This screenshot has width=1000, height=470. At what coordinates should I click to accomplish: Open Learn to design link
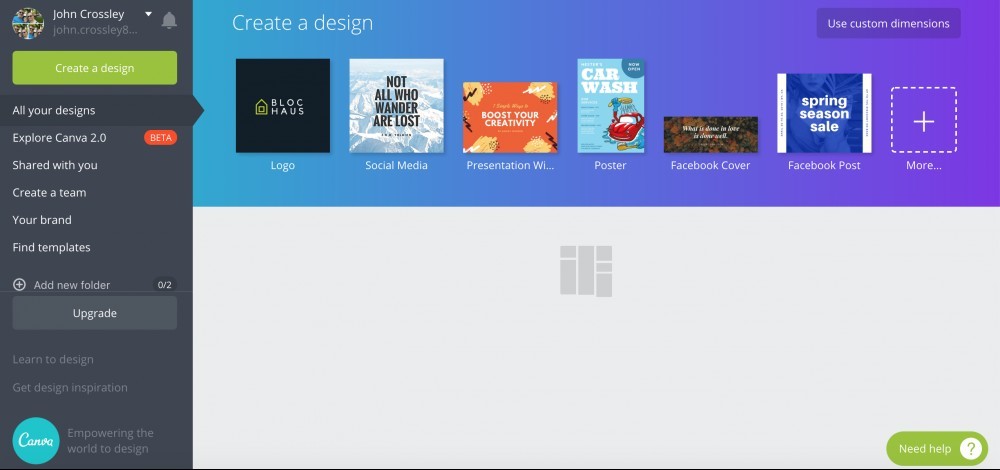point(53,360)
